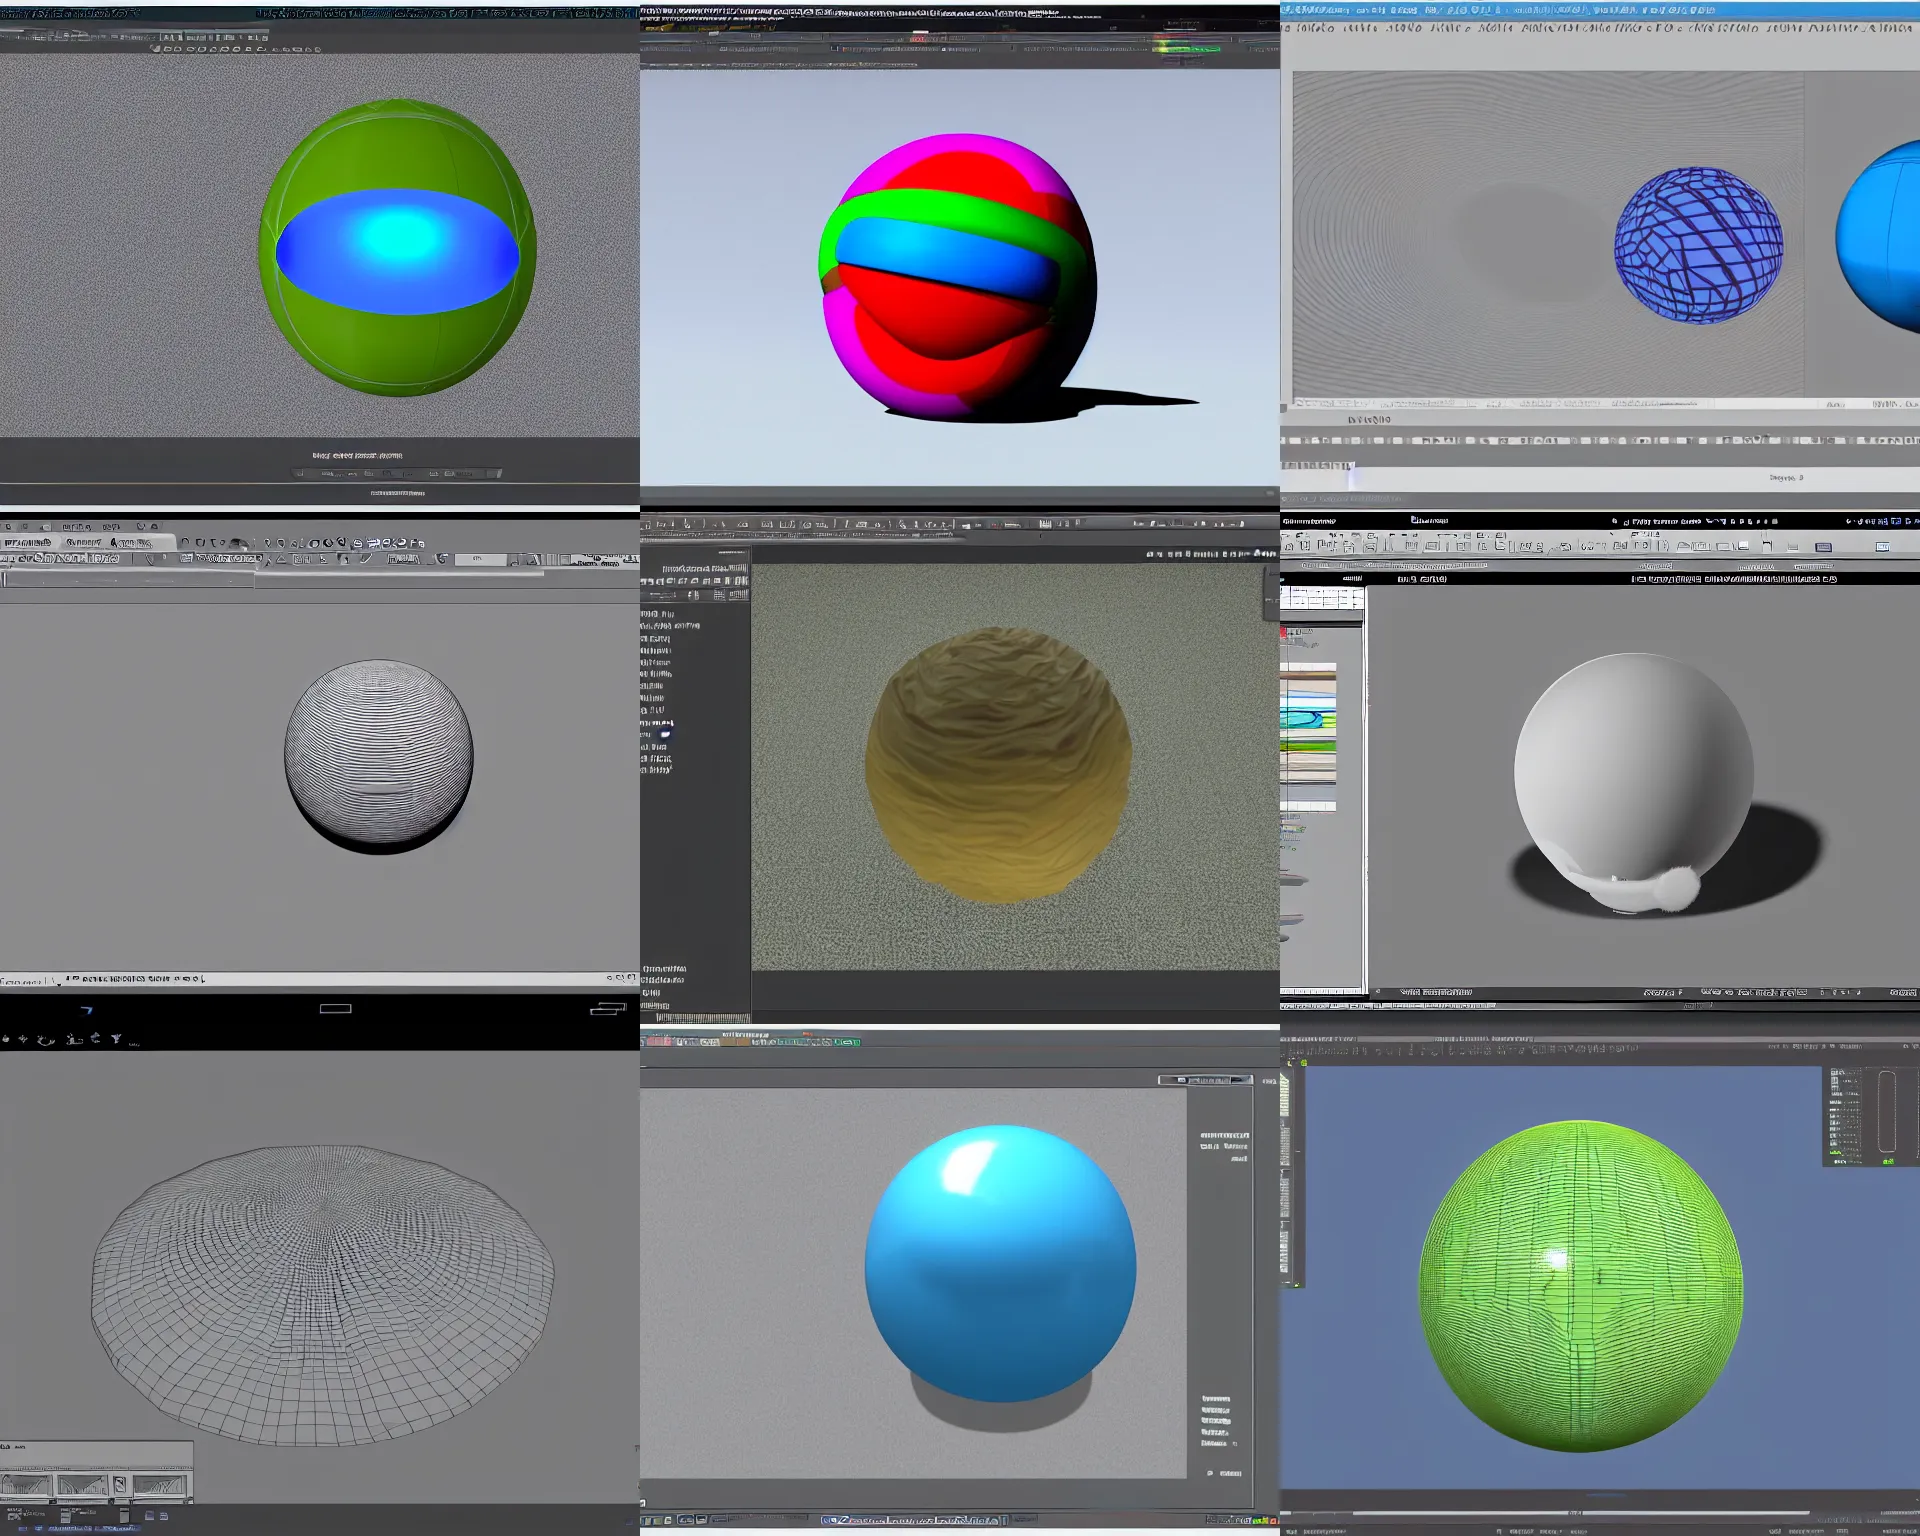Viewport: 1920px width, 1536px height.
Task: Select the pink, red and green striped sphere
Action: [x=958, y=277]
